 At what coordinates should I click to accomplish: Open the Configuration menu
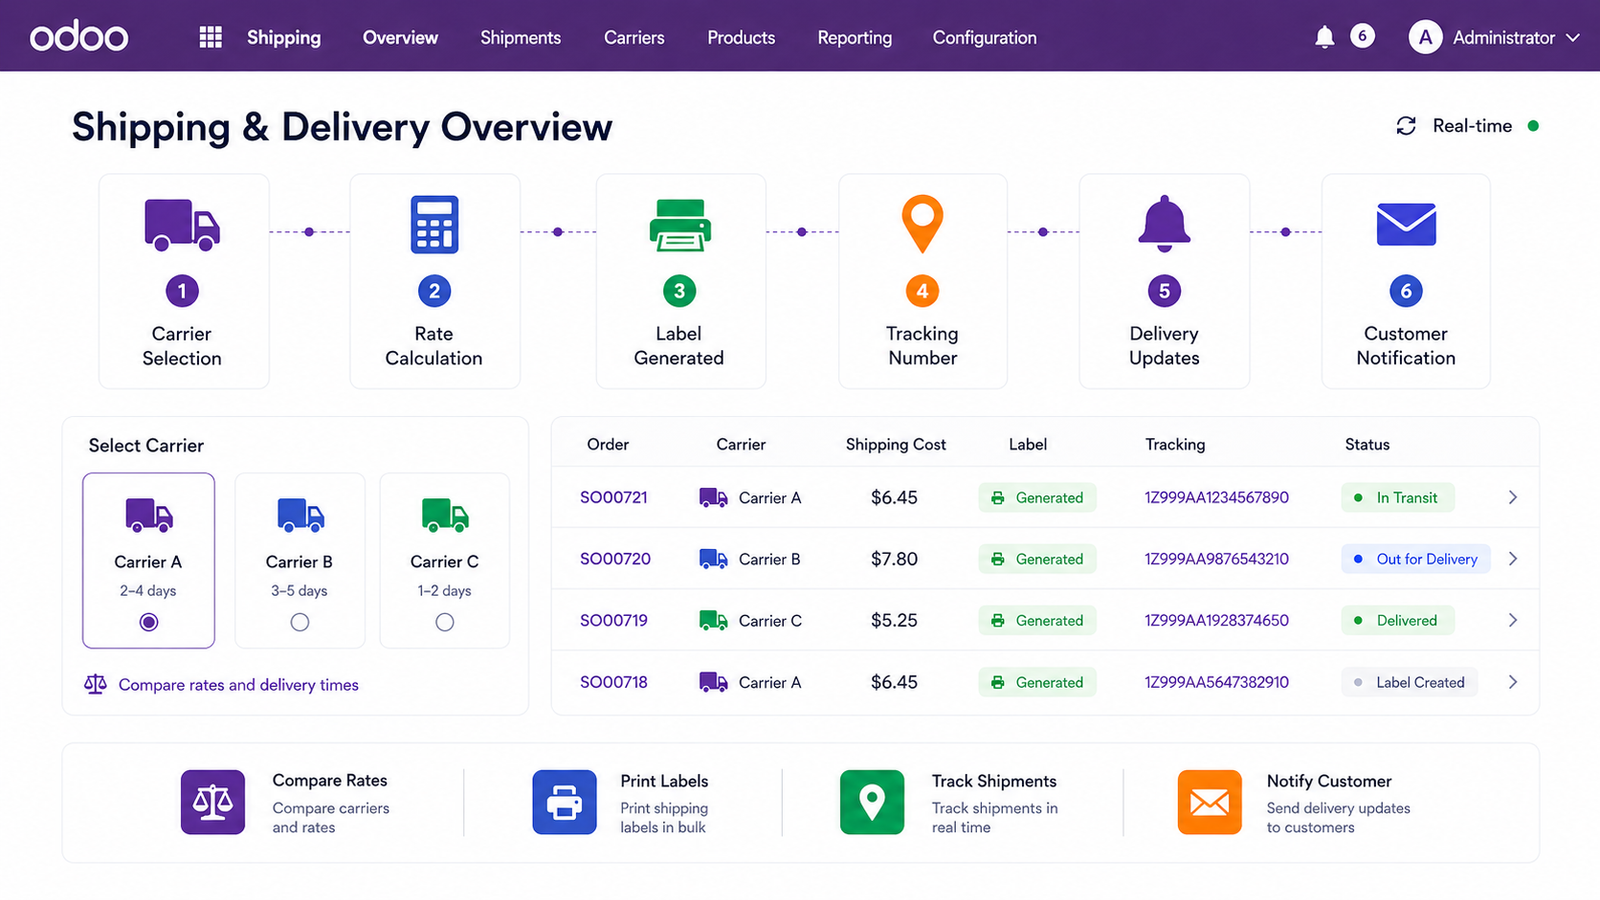[x=984, y=38]
